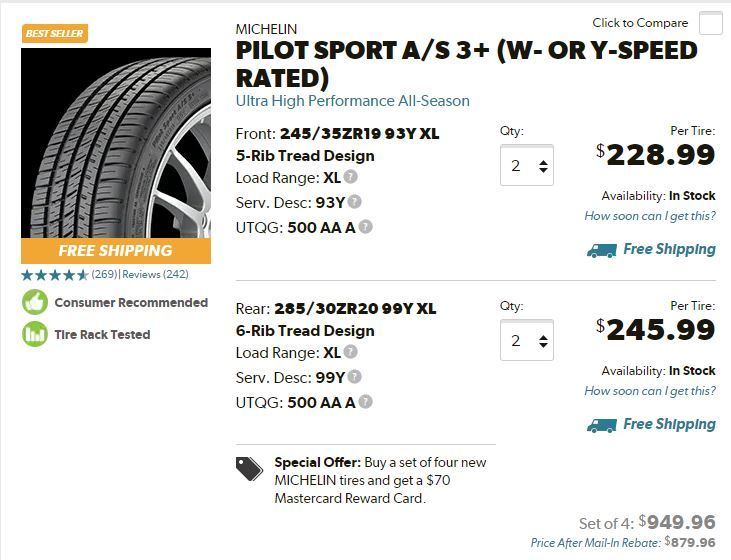Click the Consumer Recommended thumbs-up icon
The width and height of the screenshot is (731, 560).
pyautogui.click(x=35, y=302)
